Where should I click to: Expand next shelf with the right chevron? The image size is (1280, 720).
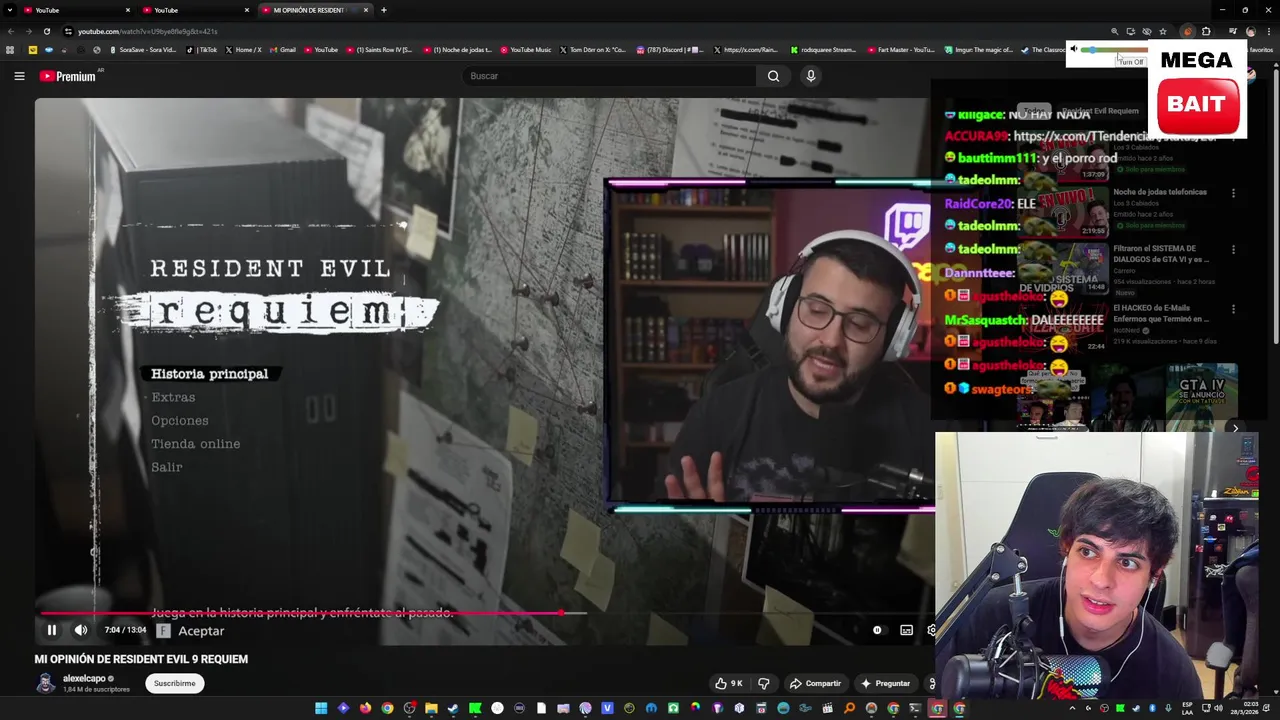1235,428
